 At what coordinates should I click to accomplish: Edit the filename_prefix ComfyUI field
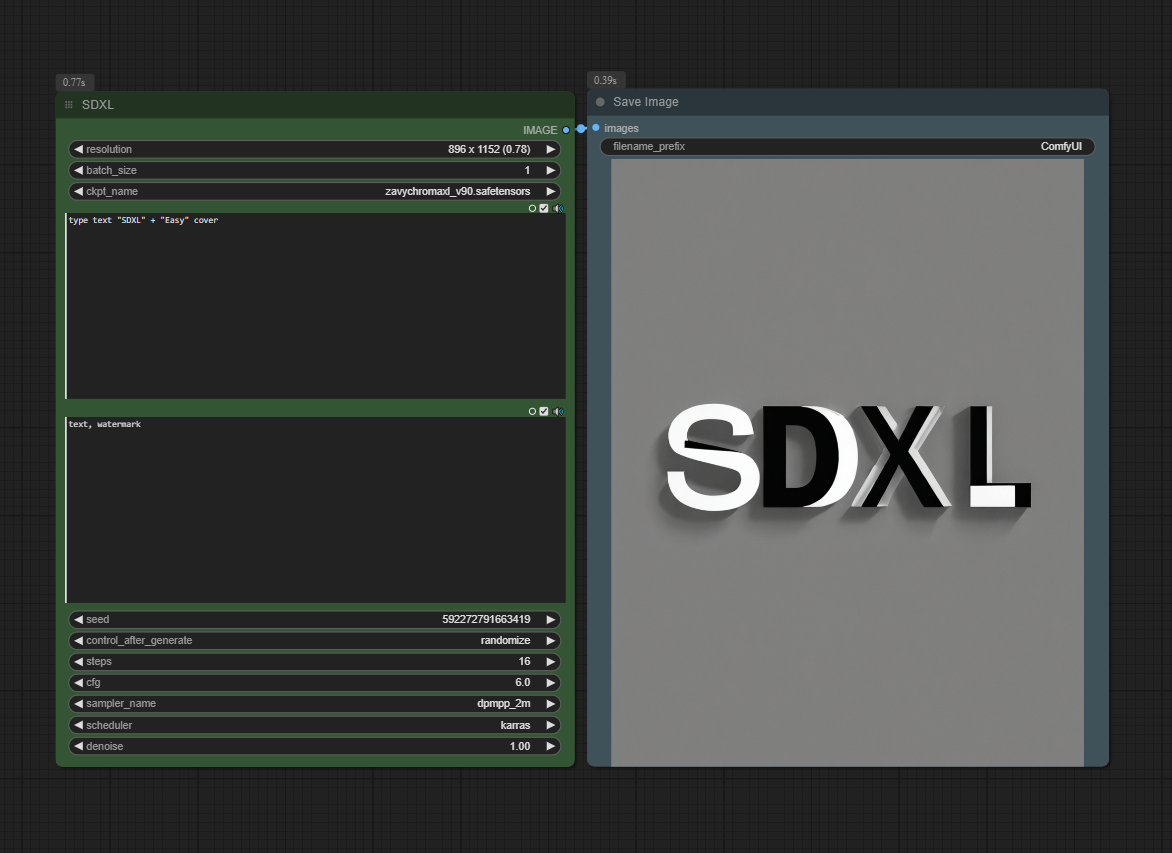[x=848, y=147]
